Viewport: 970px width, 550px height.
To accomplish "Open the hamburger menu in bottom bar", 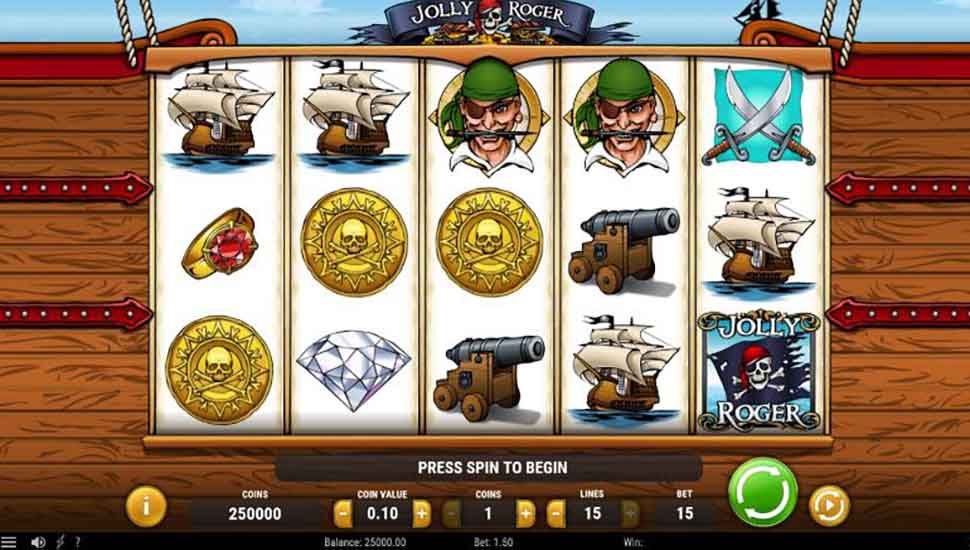I will (x=9, y=543).
